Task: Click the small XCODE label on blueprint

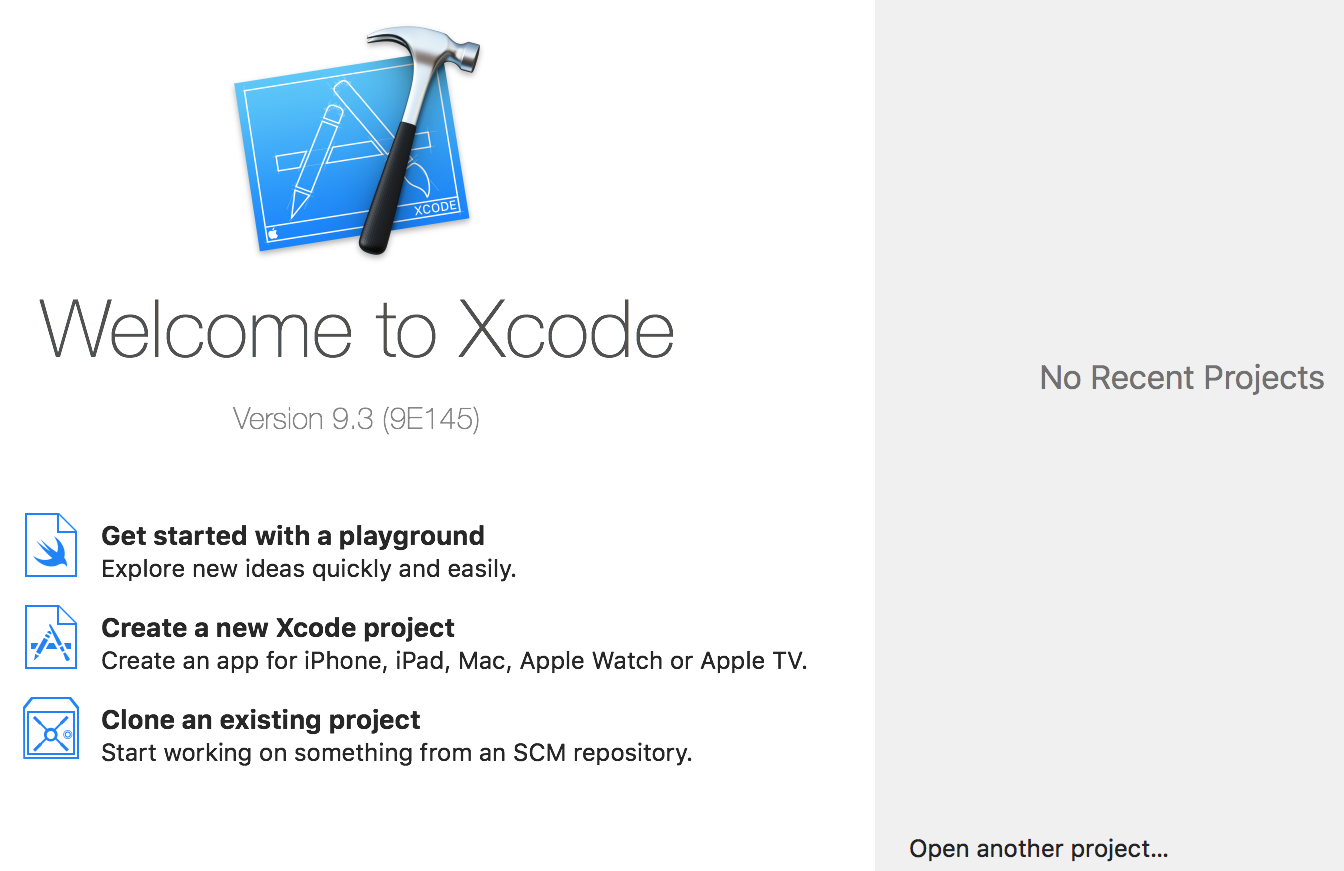Action: (x=436, y=209)
